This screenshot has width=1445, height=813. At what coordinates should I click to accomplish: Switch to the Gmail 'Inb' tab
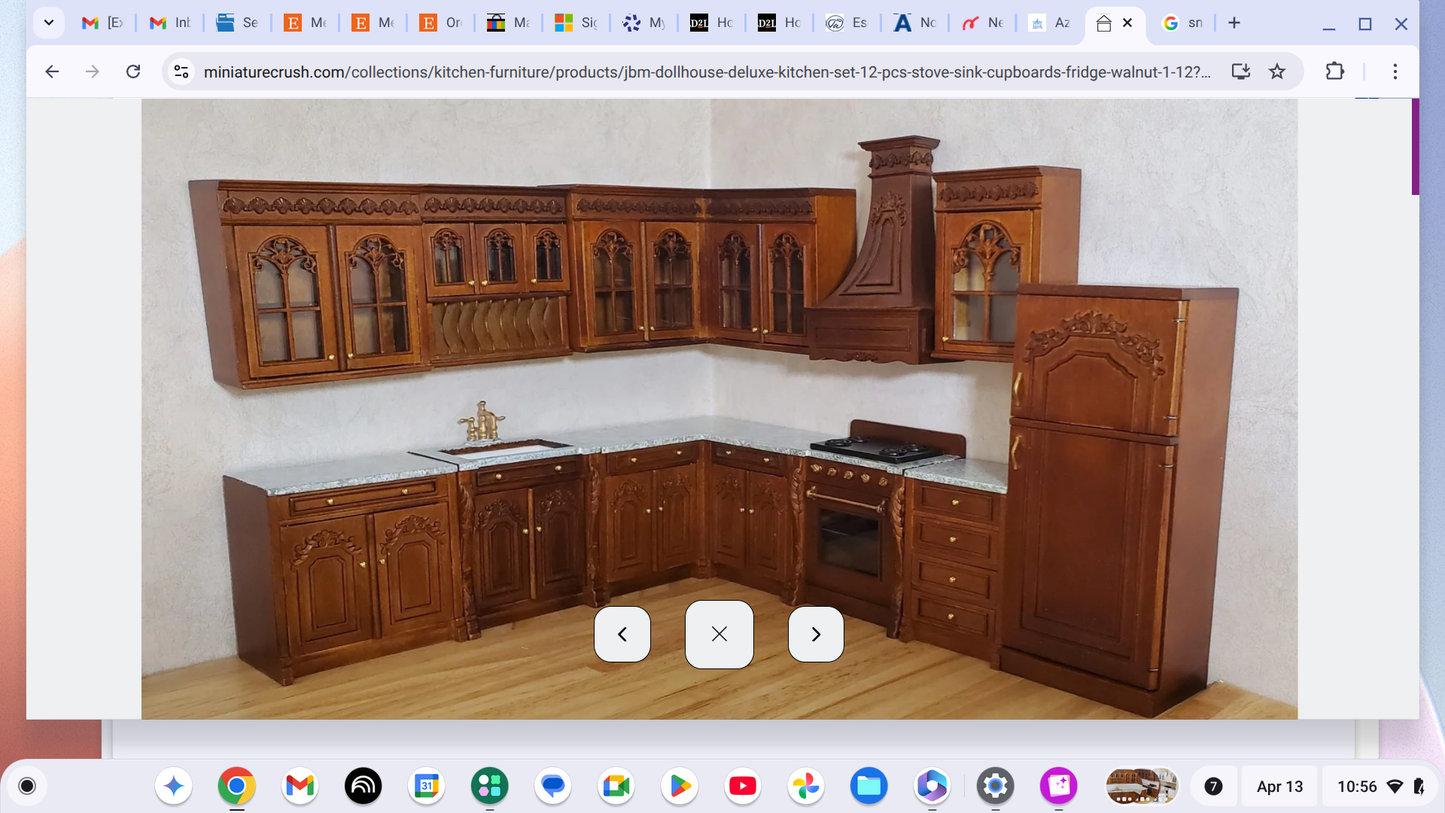tap(170, 23)
